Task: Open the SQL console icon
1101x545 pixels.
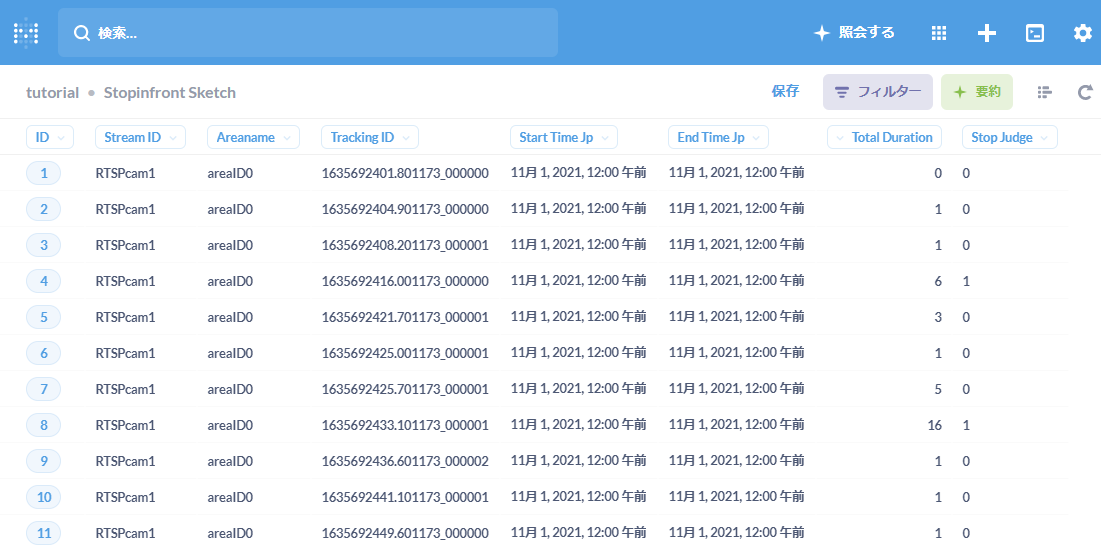Action: tap(1035, 33)
